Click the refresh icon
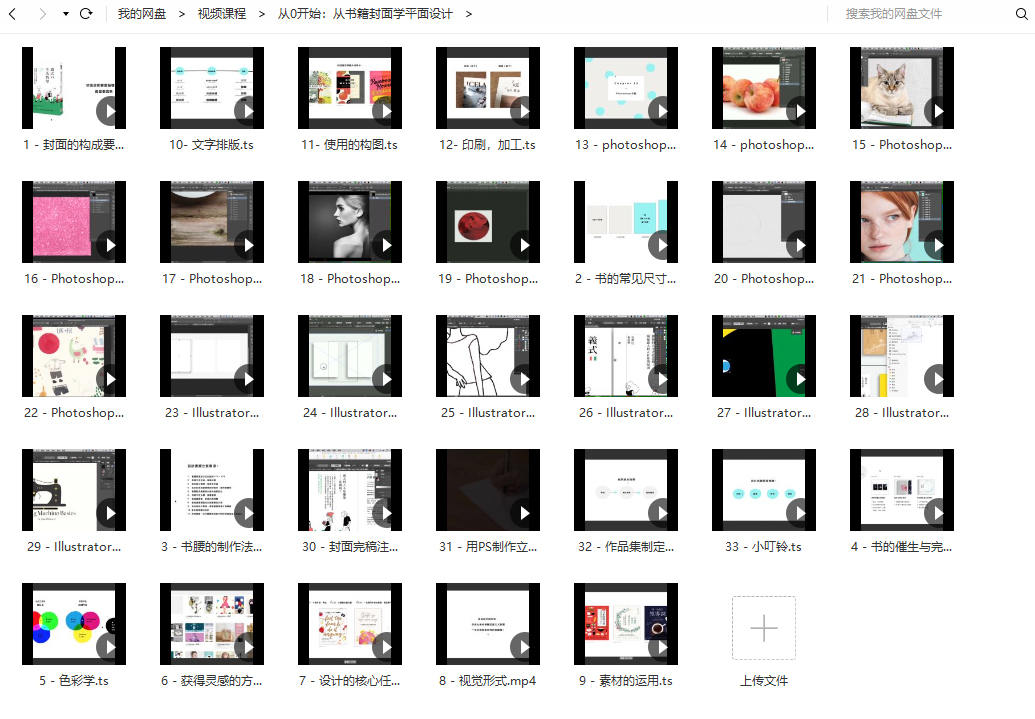1035x719 pixels. [86, 14]
